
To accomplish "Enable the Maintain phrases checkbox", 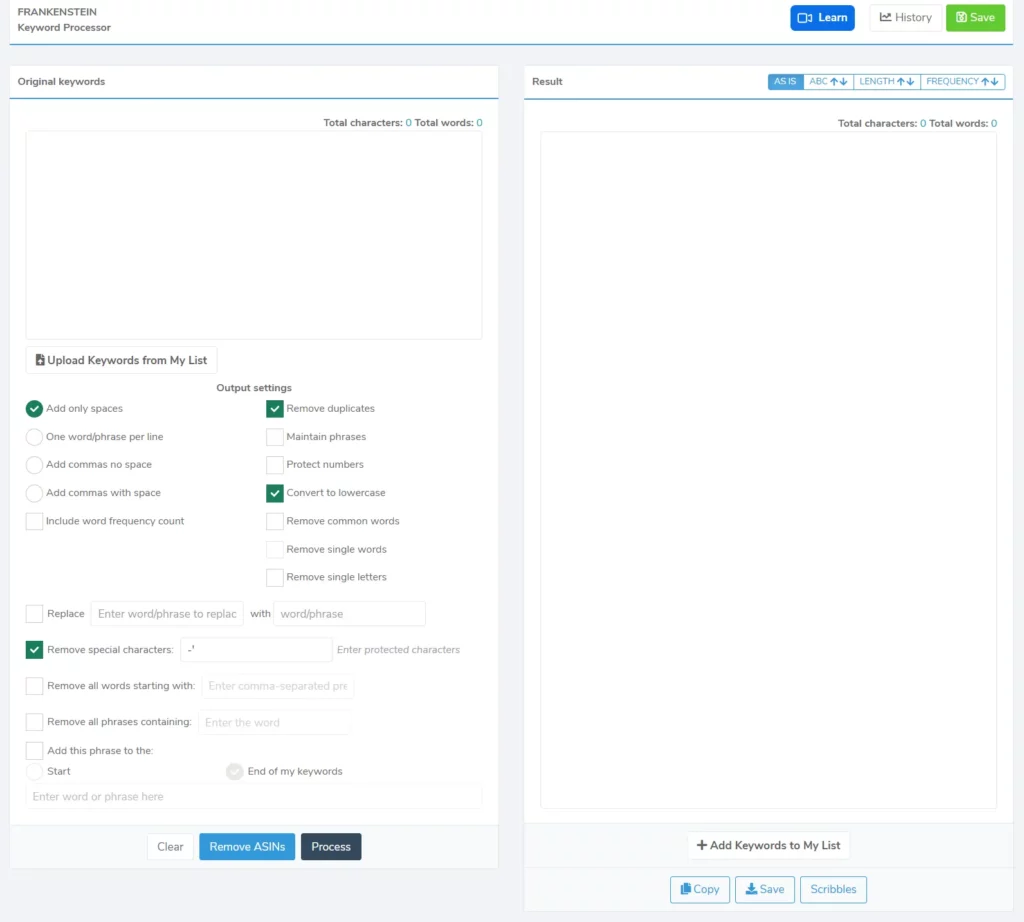I will pos(275,436).
